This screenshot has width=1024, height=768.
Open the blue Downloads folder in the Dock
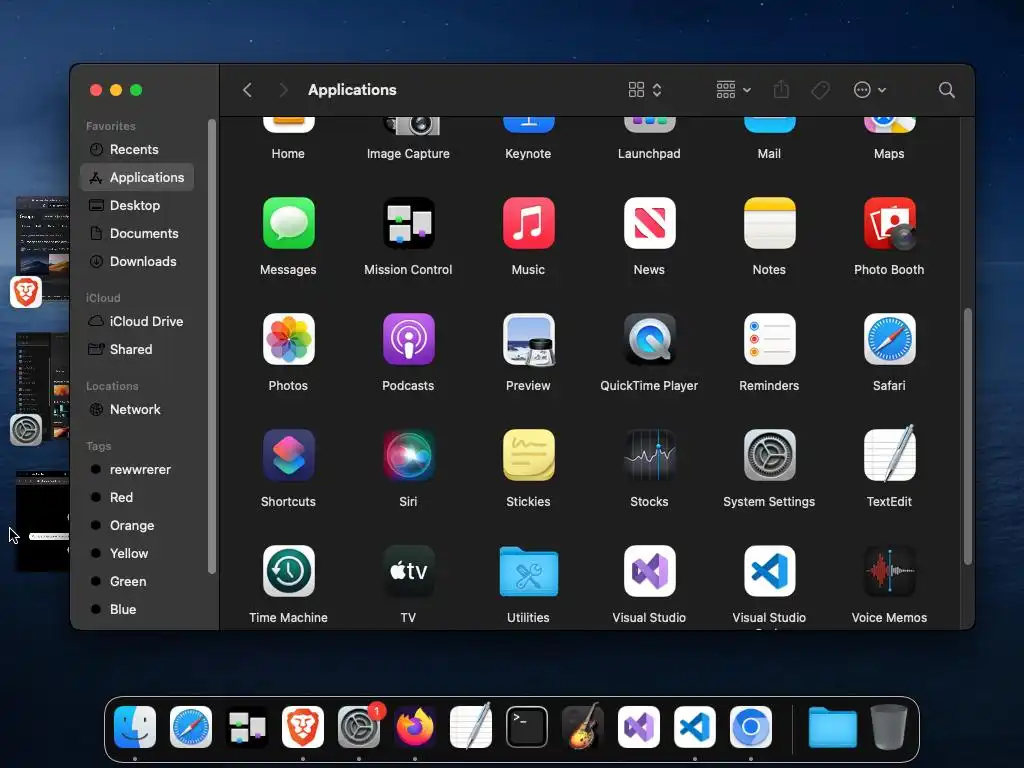(x=833, y=727)
